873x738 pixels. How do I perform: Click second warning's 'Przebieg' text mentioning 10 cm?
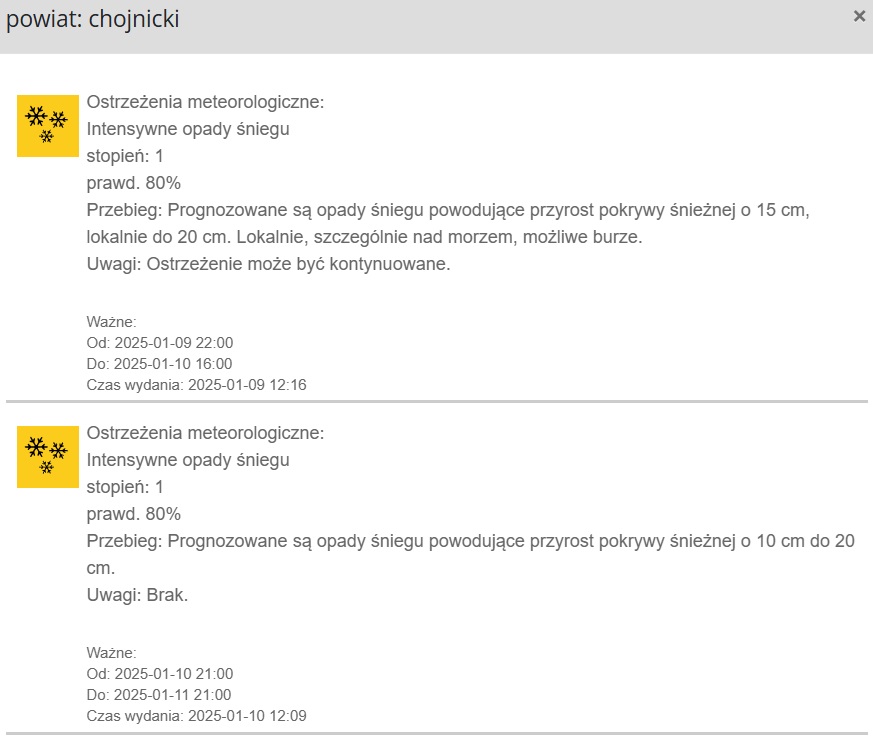coord(470,554)
